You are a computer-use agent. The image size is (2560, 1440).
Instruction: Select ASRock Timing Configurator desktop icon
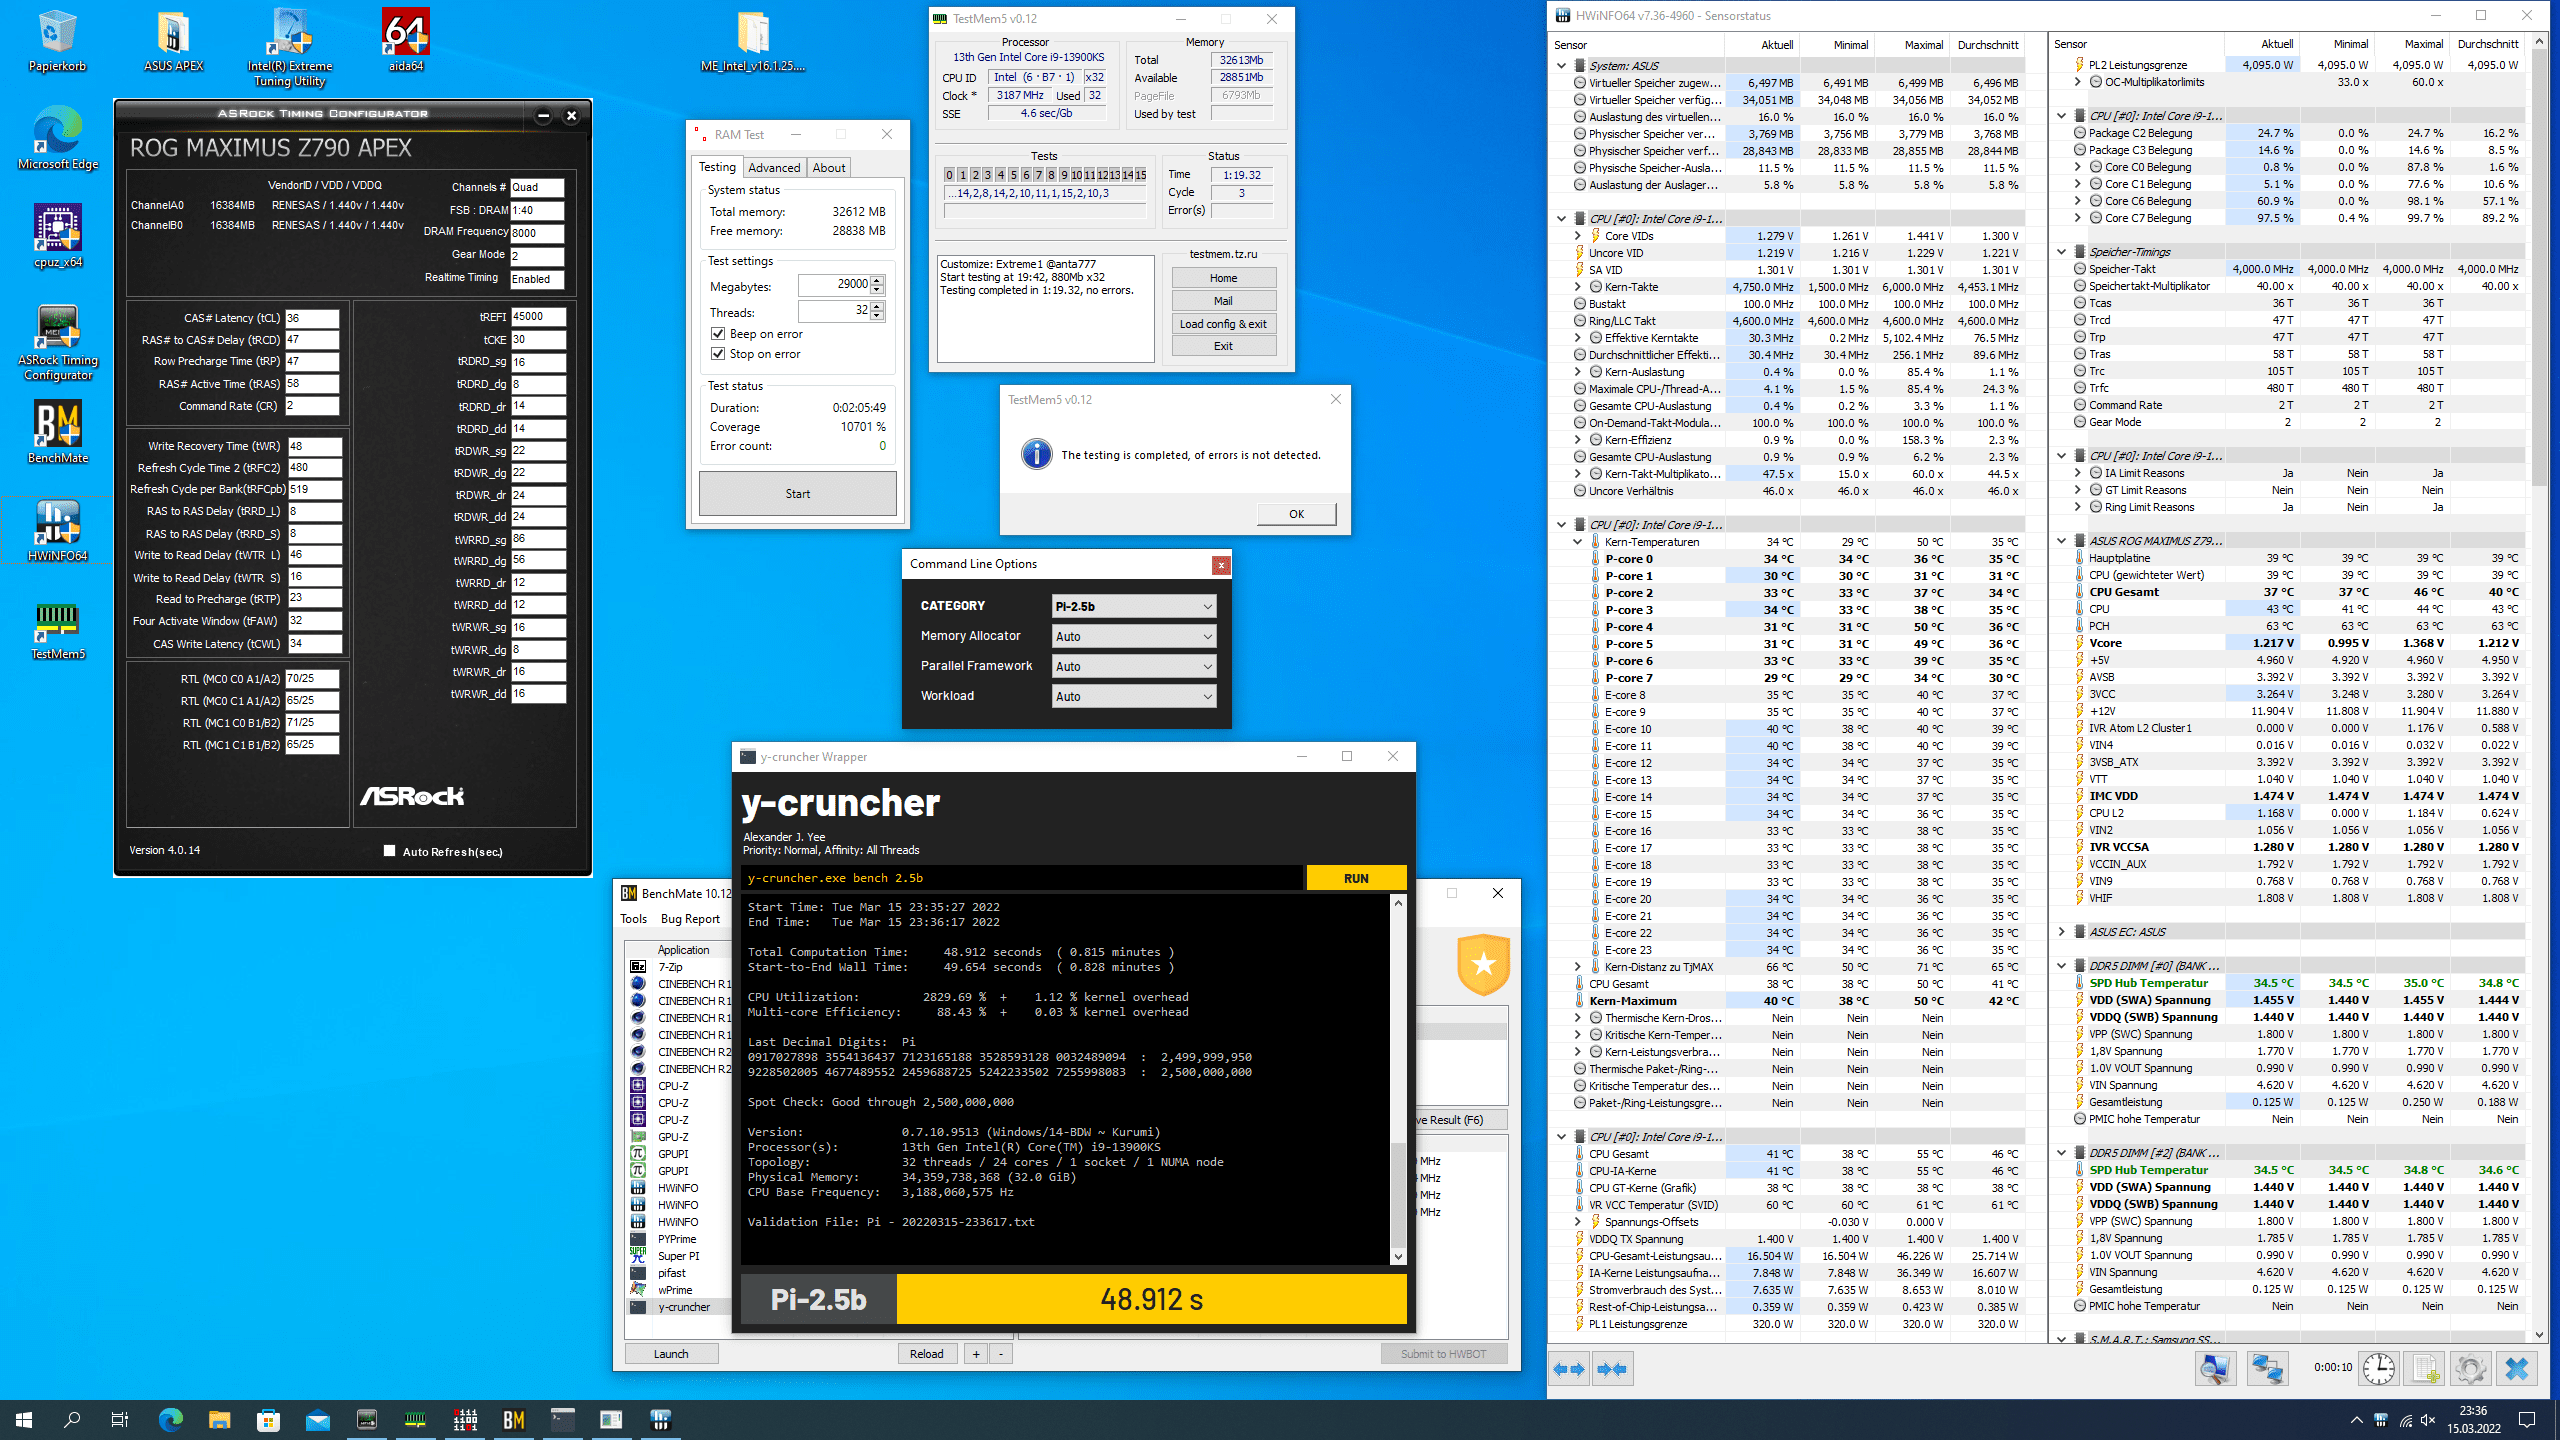[x=57, y=342]
